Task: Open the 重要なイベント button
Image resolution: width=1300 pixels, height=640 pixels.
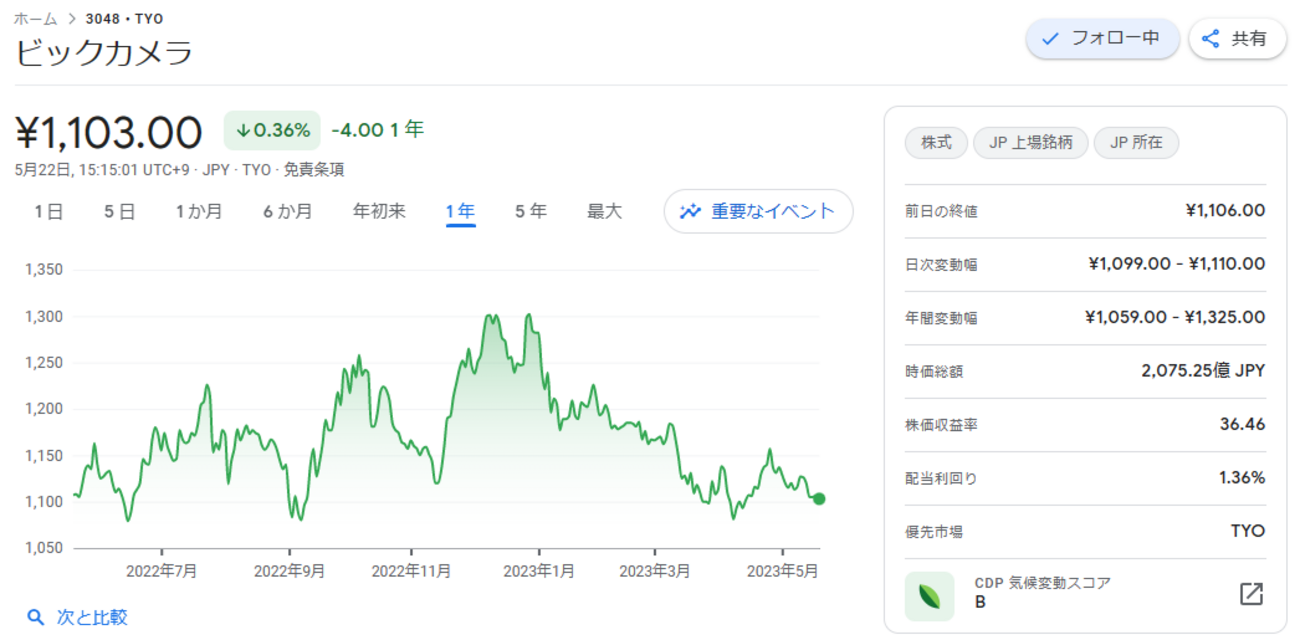Action: (758, 211)
